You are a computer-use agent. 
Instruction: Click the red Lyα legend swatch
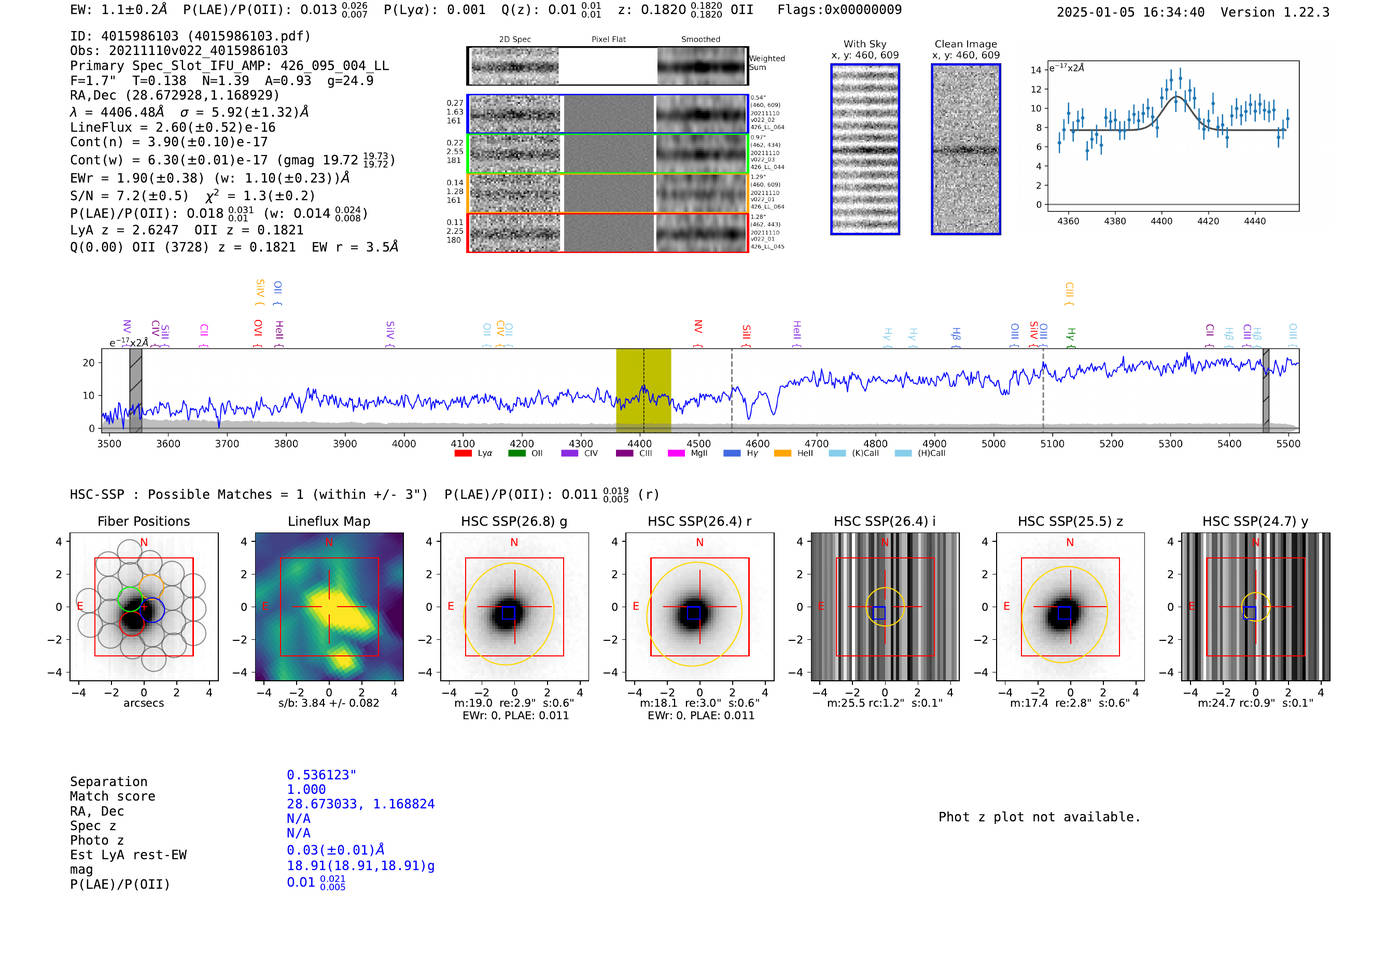pos(462,453)
